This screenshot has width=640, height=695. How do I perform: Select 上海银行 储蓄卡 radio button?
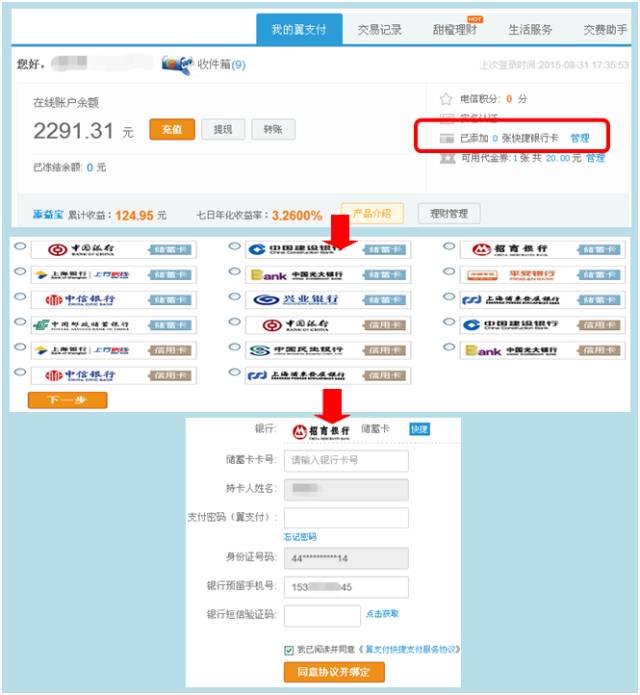pos(20,271)
